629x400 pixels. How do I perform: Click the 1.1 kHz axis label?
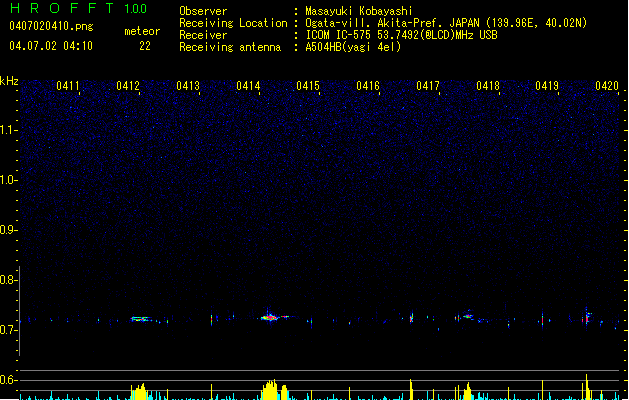[7, 130]
